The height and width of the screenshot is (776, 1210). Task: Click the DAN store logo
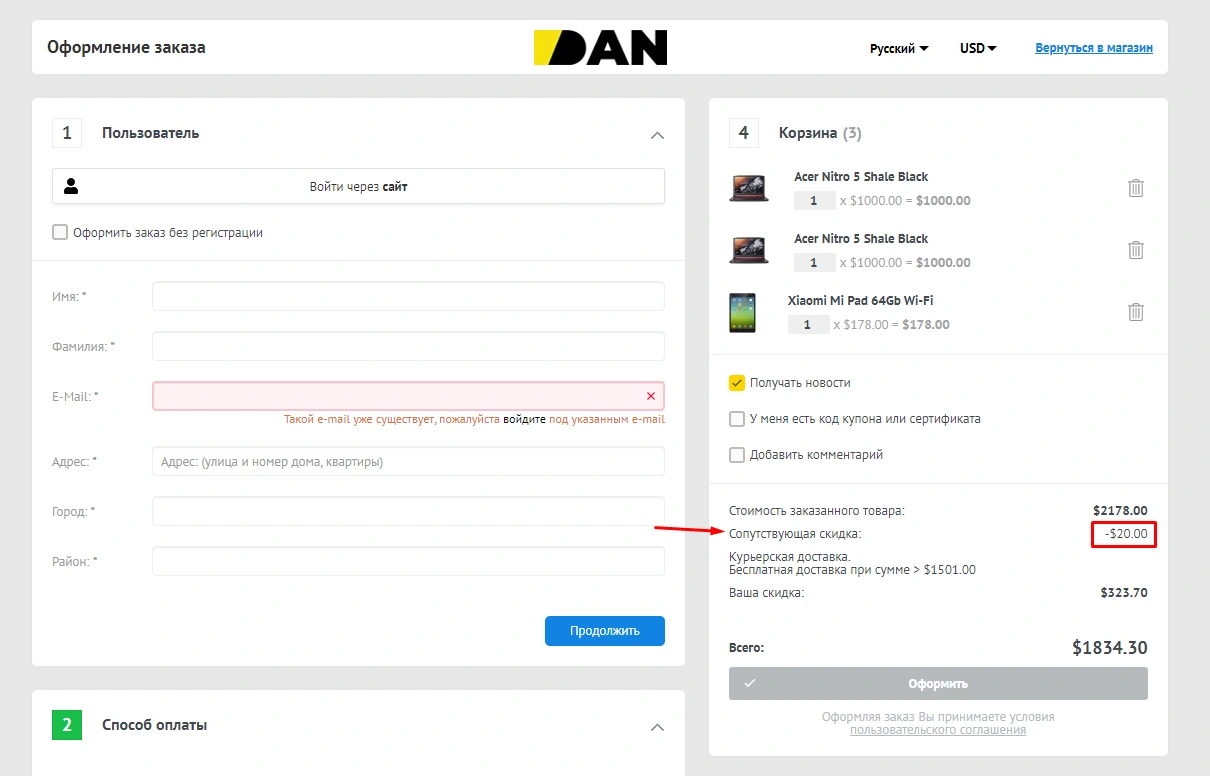click(600, 48)
